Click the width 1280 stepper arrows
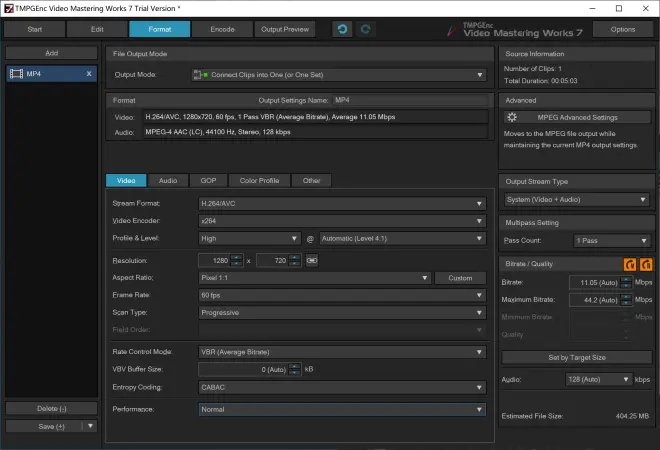The image size is (660, 450). point(237,261)
